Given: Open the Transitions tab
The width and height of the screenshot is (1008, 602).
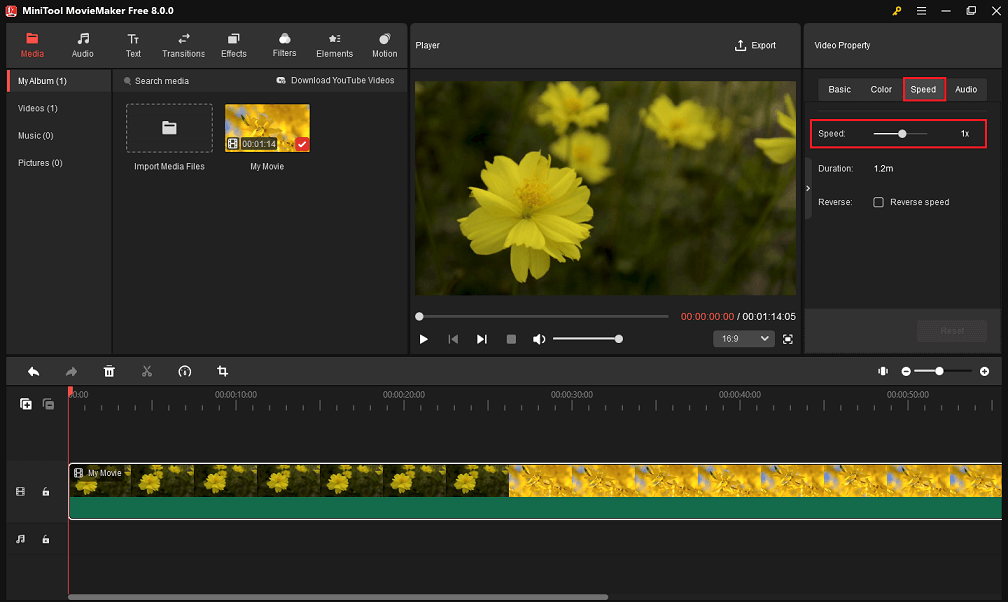Looking at the screenshot, I should tap(183, 46).
